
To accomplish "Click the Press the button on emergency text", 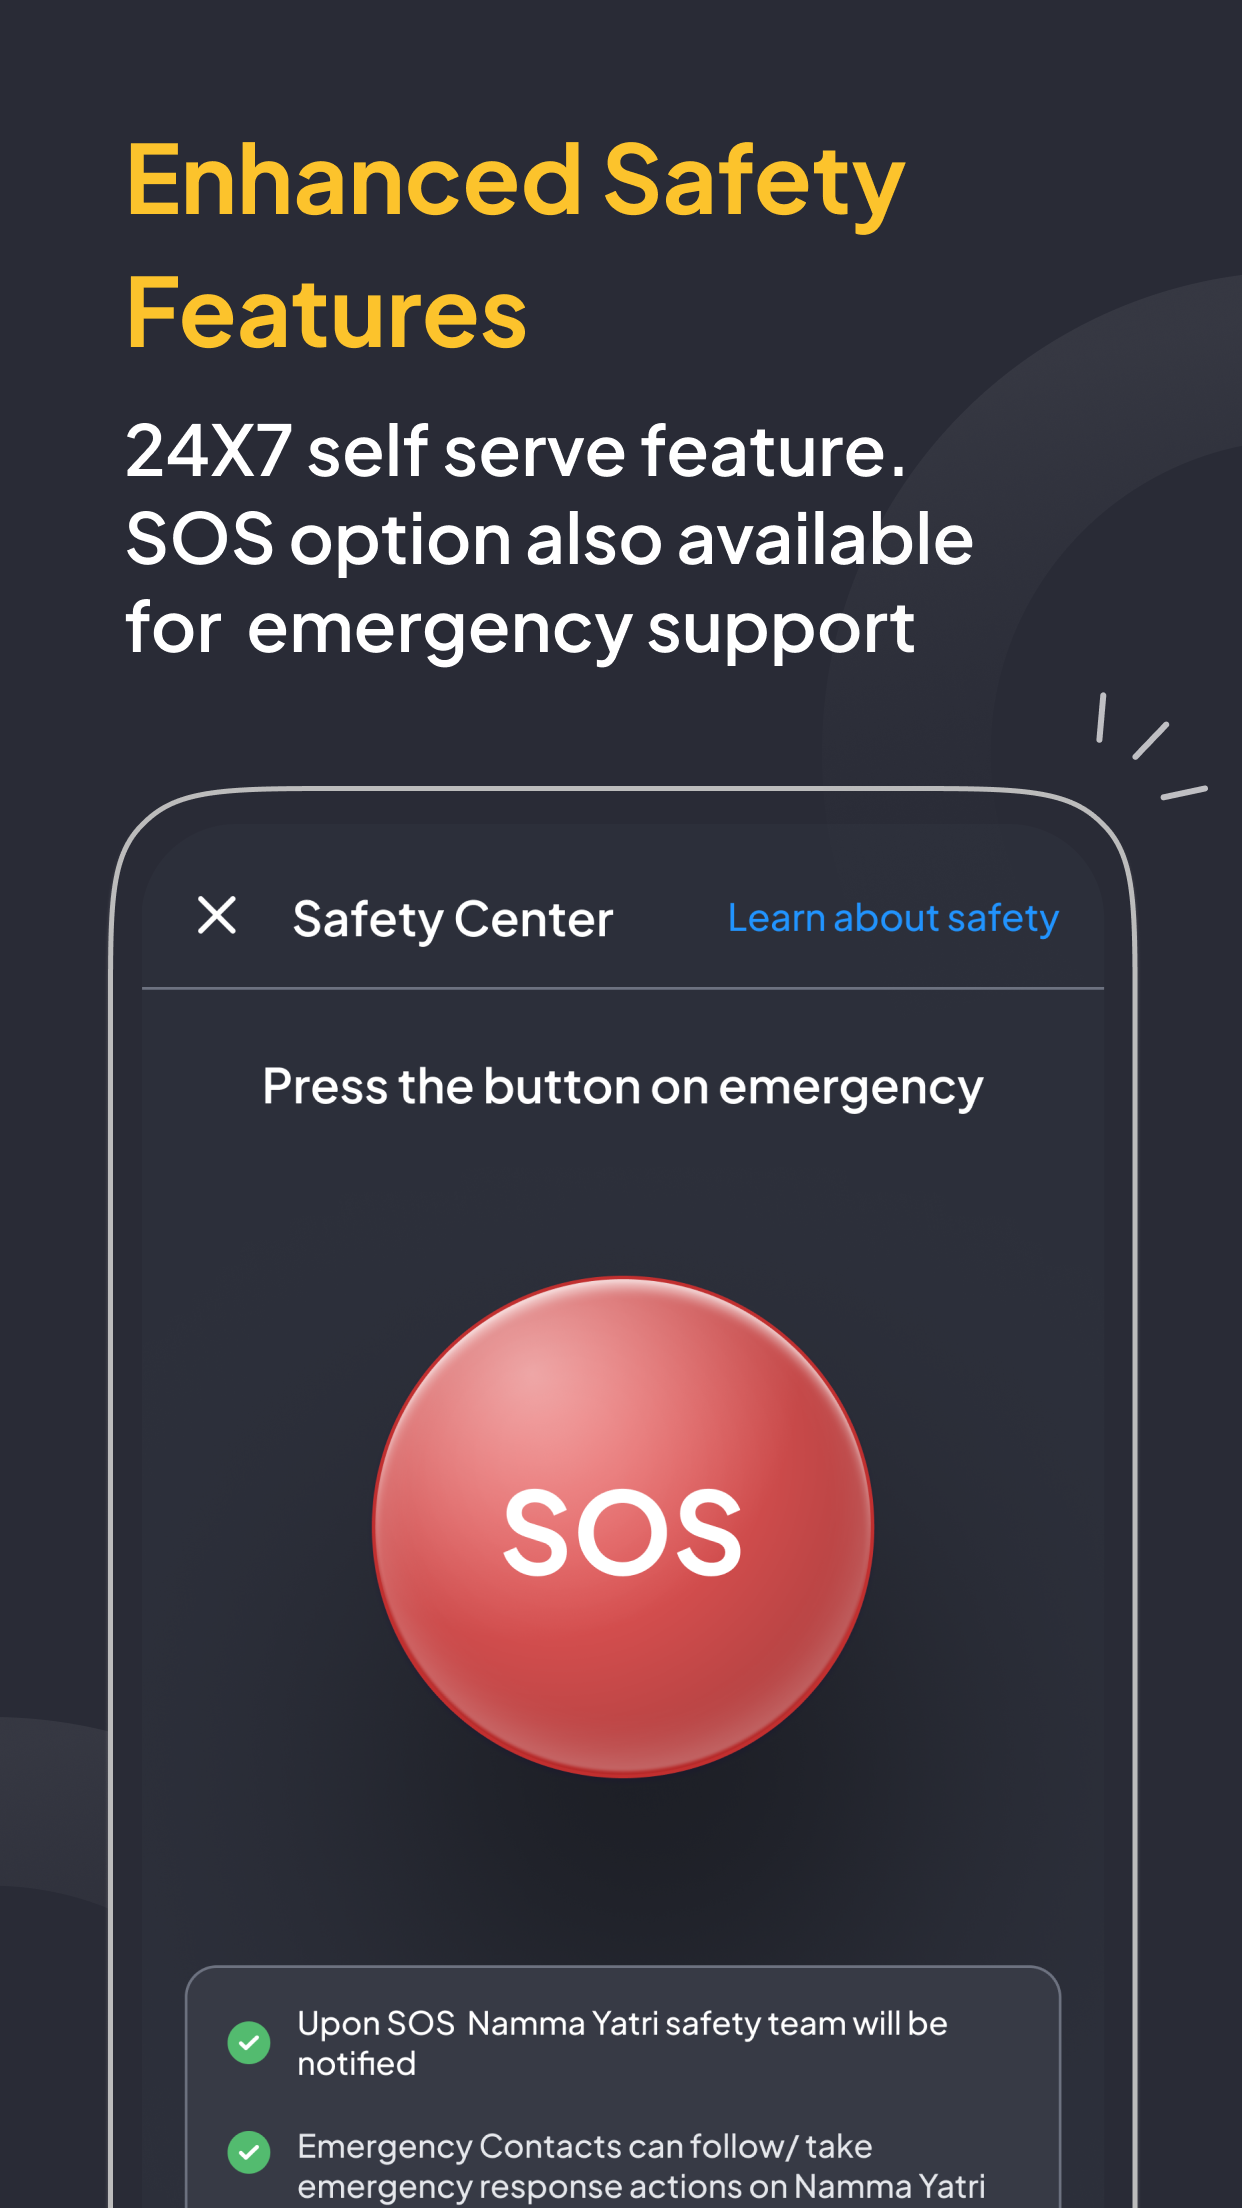I will (x=623, y=1088).
